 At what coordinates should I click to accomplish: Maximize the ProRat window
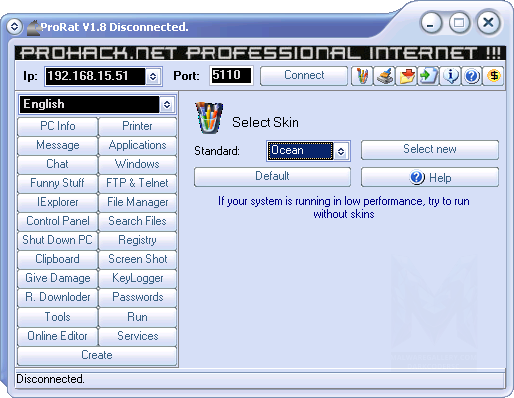(459, 23)
